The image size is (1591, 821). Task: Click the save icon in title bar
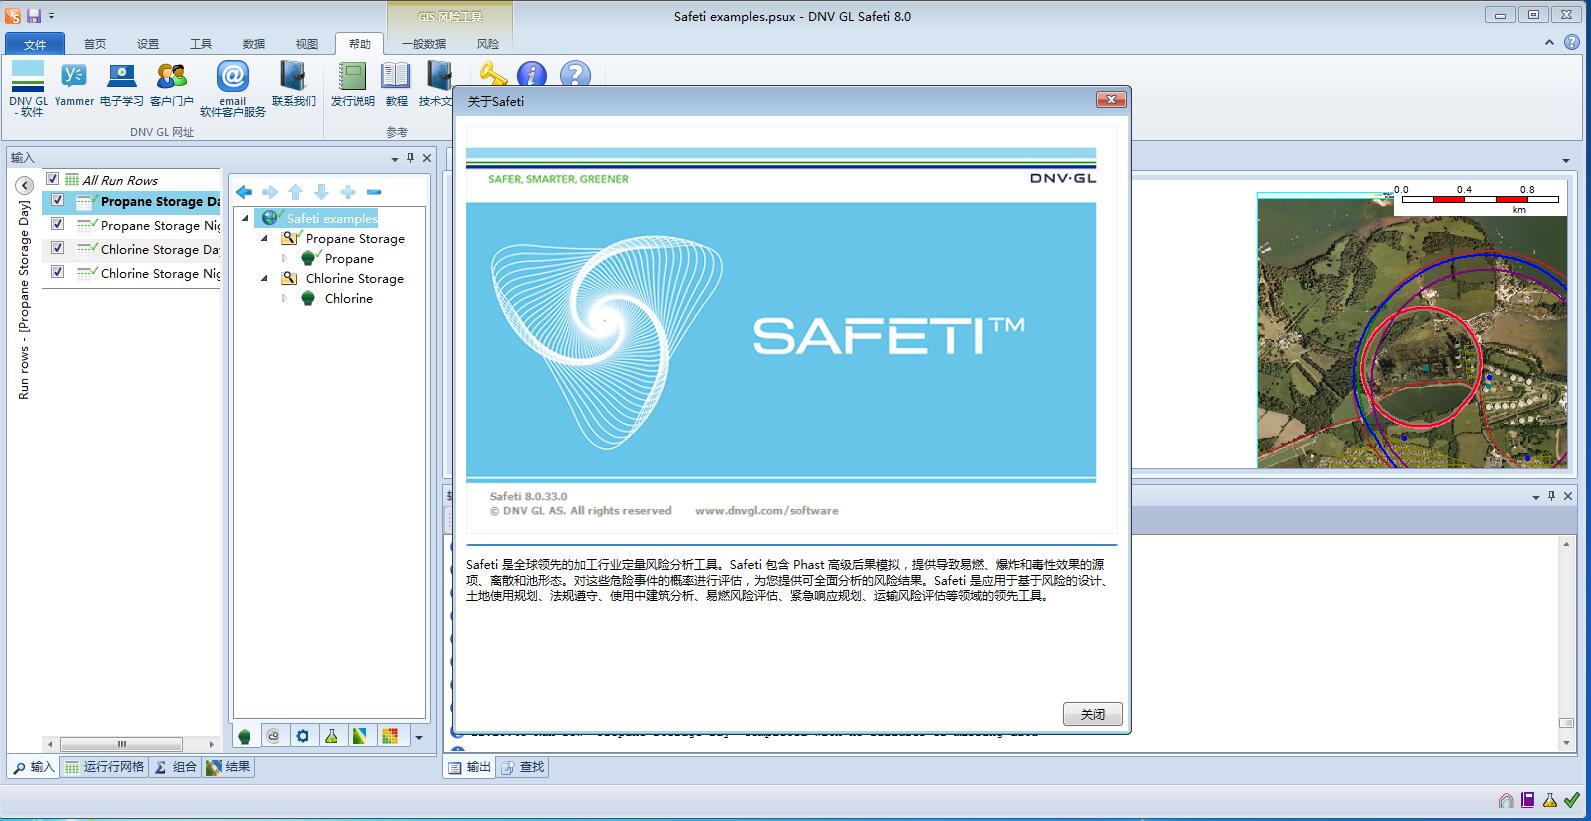tap(34, 15)
